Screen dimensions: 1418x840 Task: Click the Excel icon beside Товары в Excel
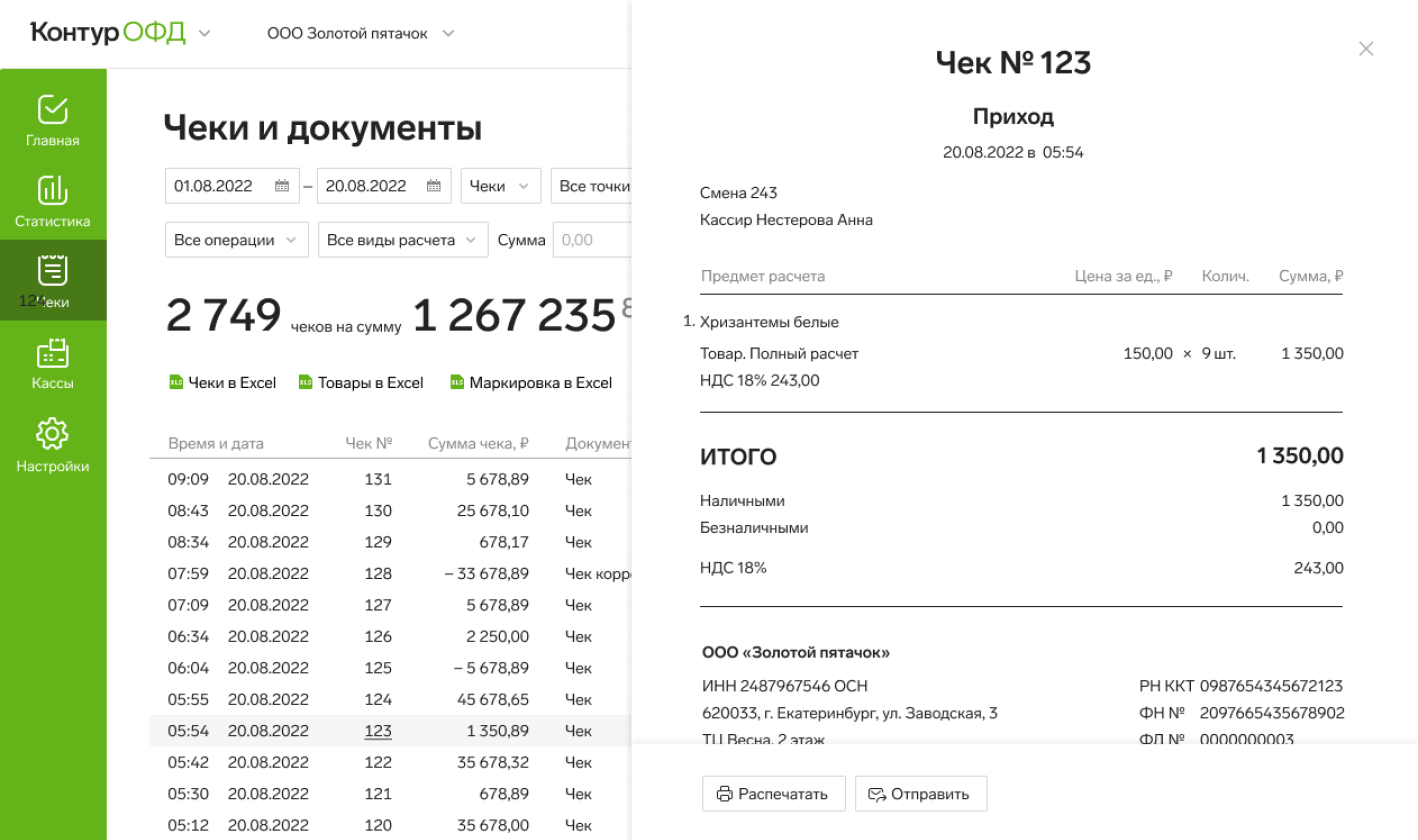[x=306, y=382]
